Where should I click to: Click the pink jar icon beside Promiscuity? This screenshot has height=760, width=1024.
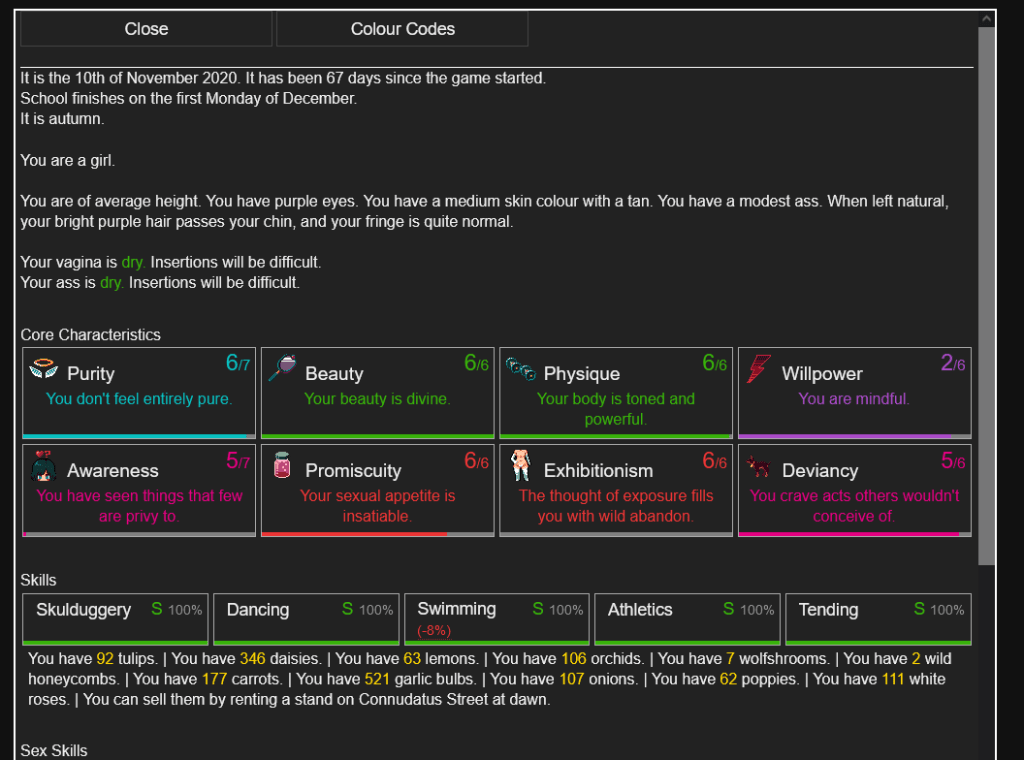[282, 467]
